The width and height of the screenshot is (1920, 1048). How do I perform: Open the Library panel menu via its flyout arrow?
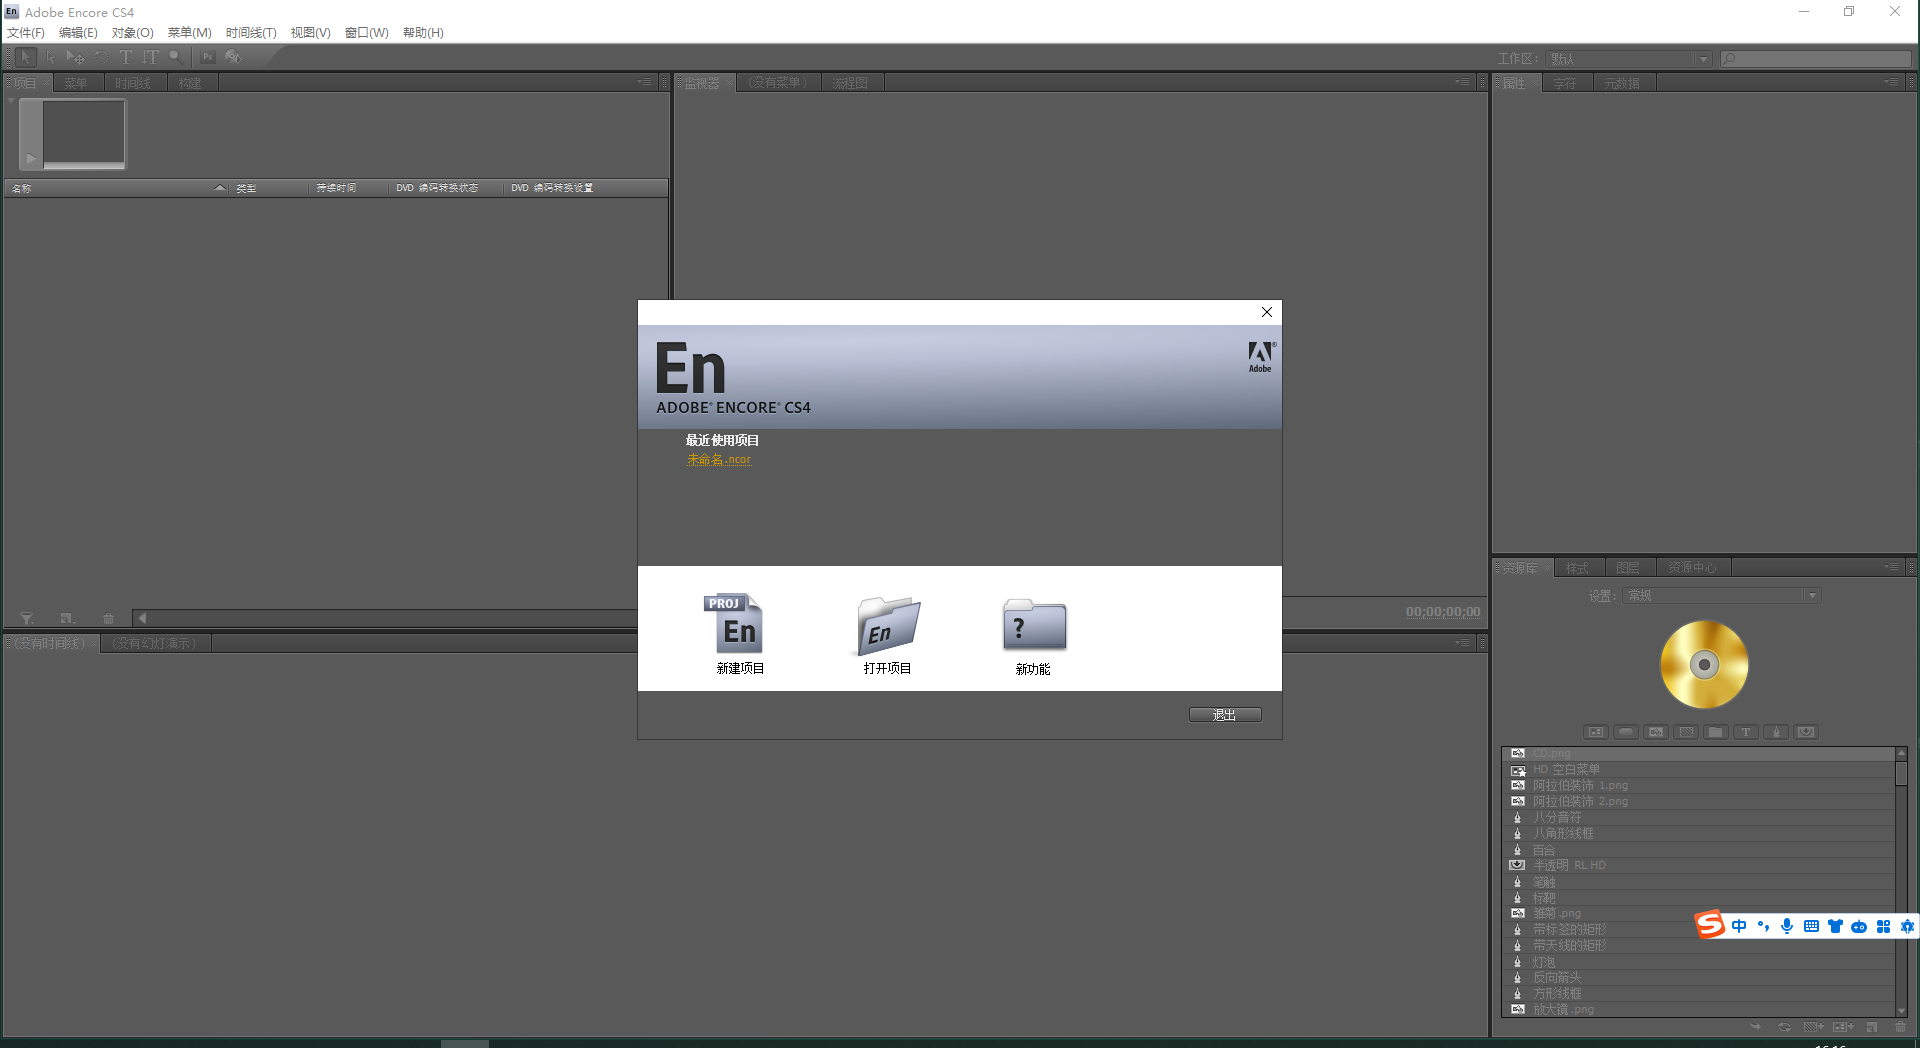1891,567
